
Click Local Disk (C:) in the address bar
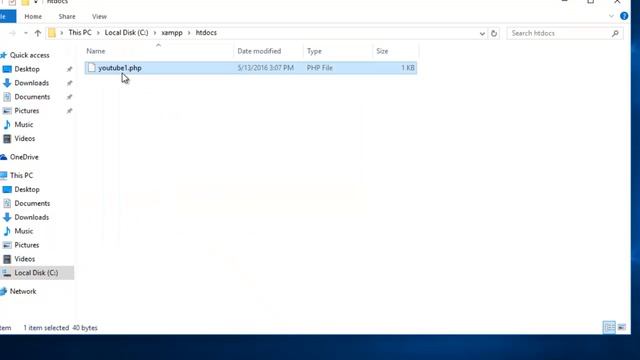point(127,33)
